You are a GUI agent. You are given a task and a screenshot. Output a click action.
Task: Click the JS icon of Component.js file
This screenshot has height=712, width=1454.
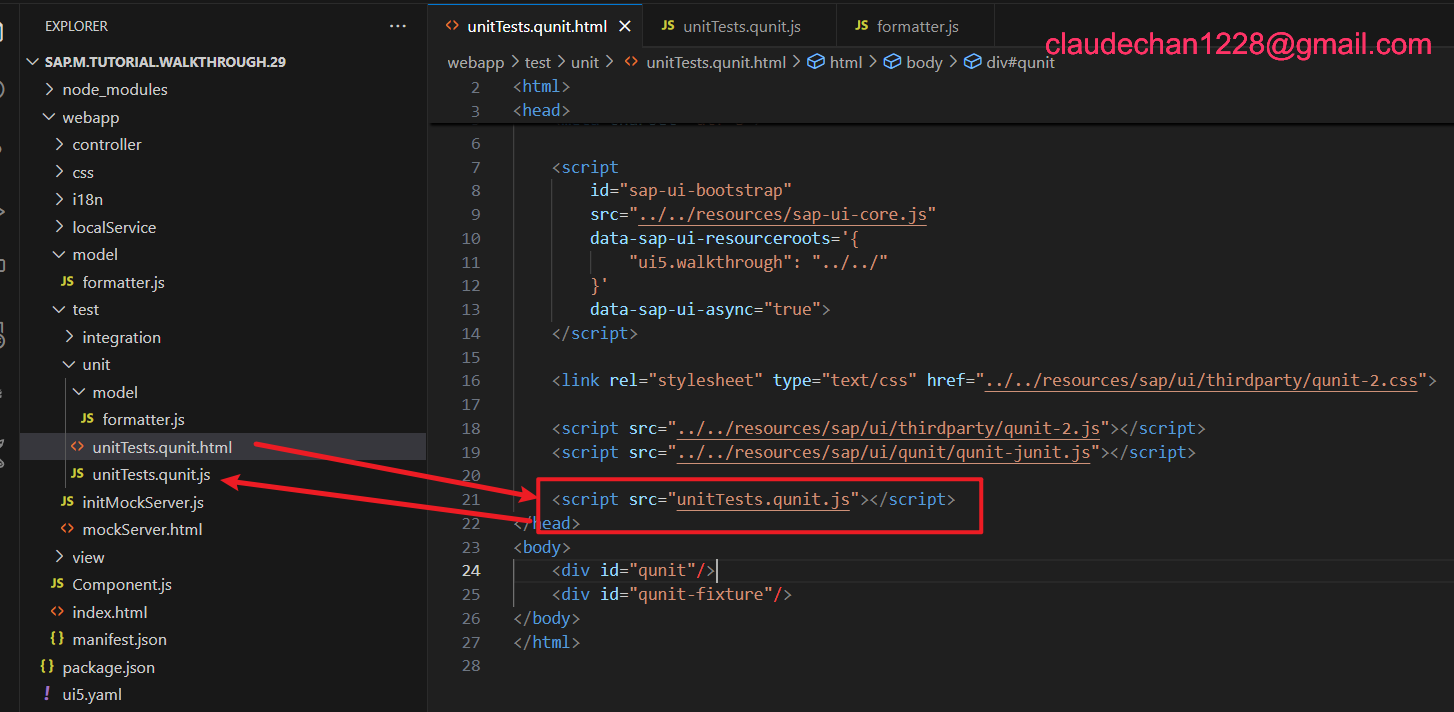(57, 584)
